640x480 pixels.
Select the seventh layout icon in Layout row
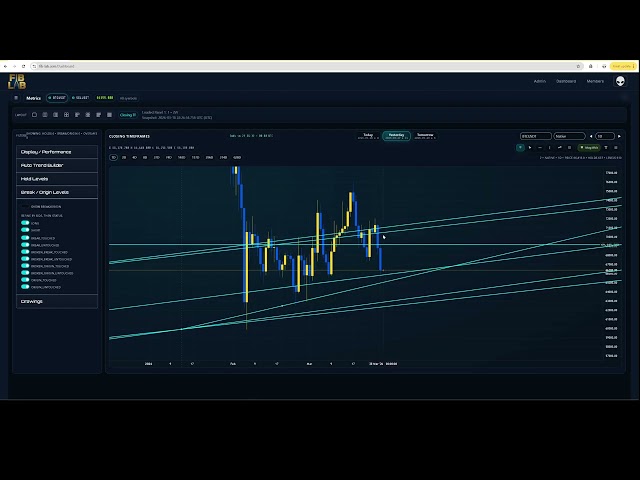tap(98, 115)
